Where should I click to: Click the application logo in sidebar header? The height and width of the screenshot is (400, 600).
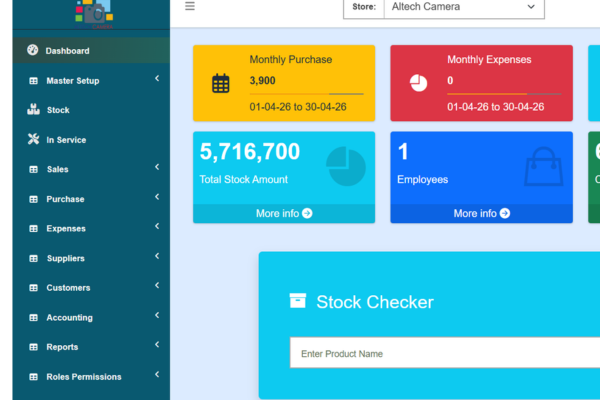tap(92, 10)
